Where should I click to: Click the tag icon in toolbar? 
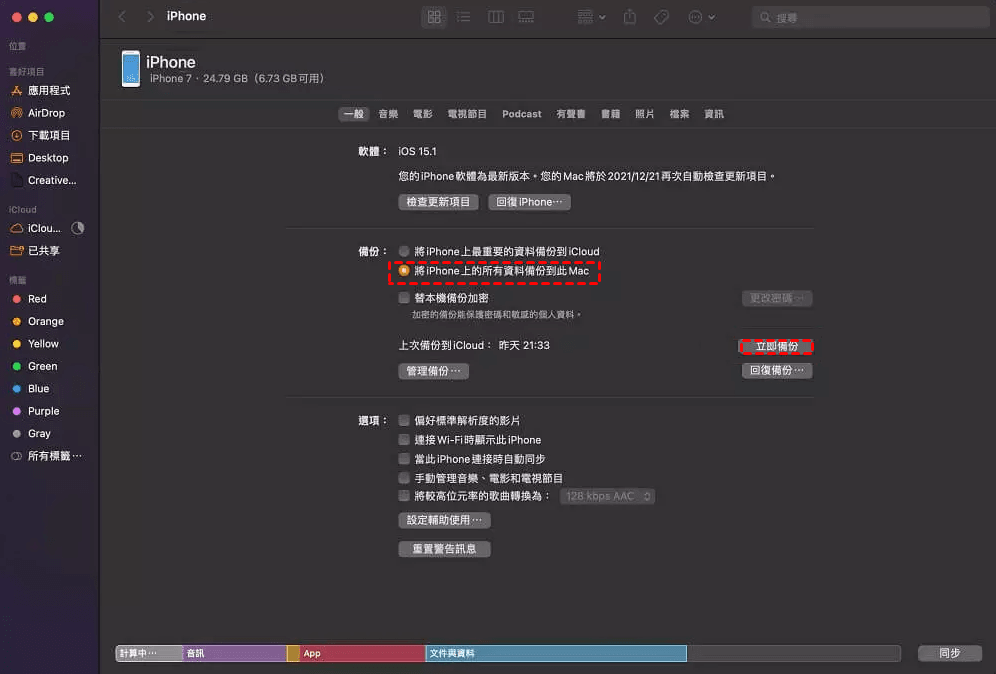click(661, 17)
